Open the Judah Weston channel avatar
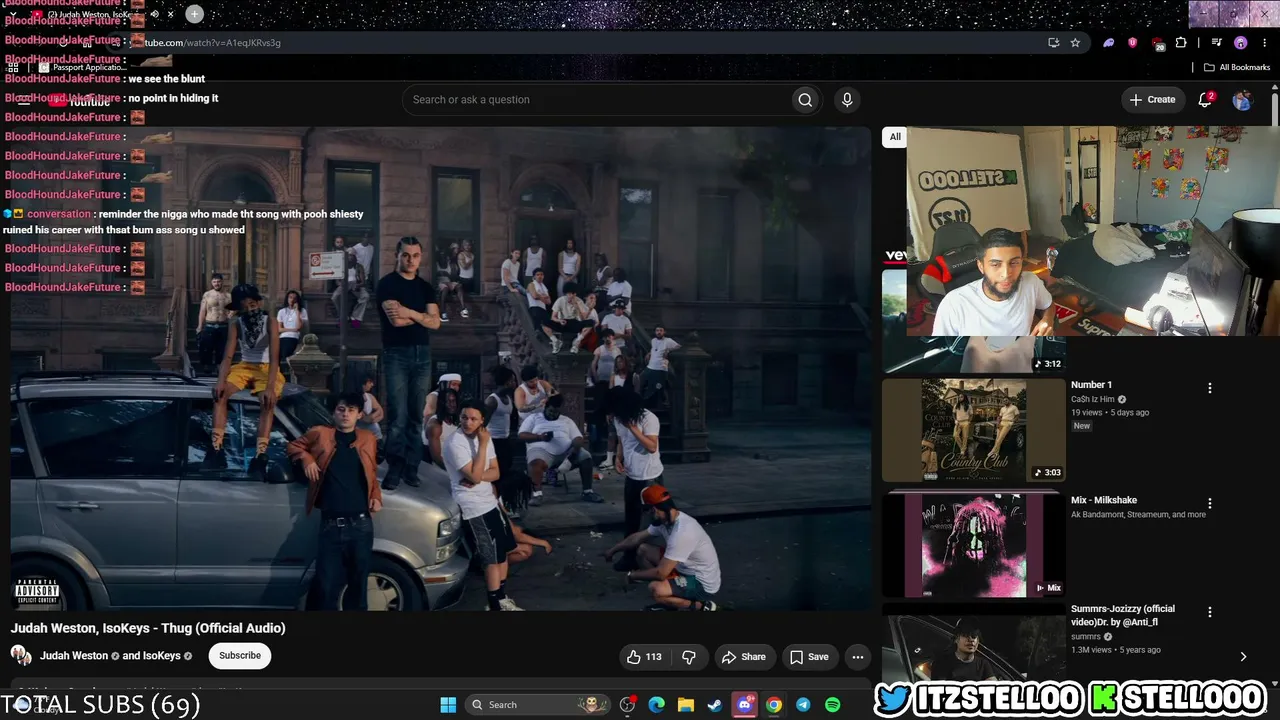 pyautogui.click(x=21, y=656)
